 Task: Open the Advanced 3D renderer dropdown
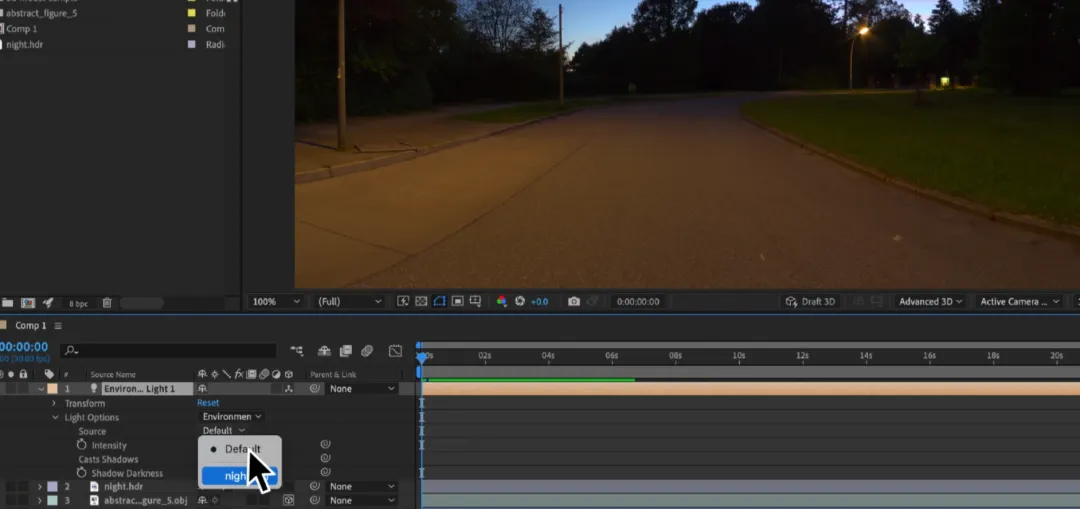(930, 302)
